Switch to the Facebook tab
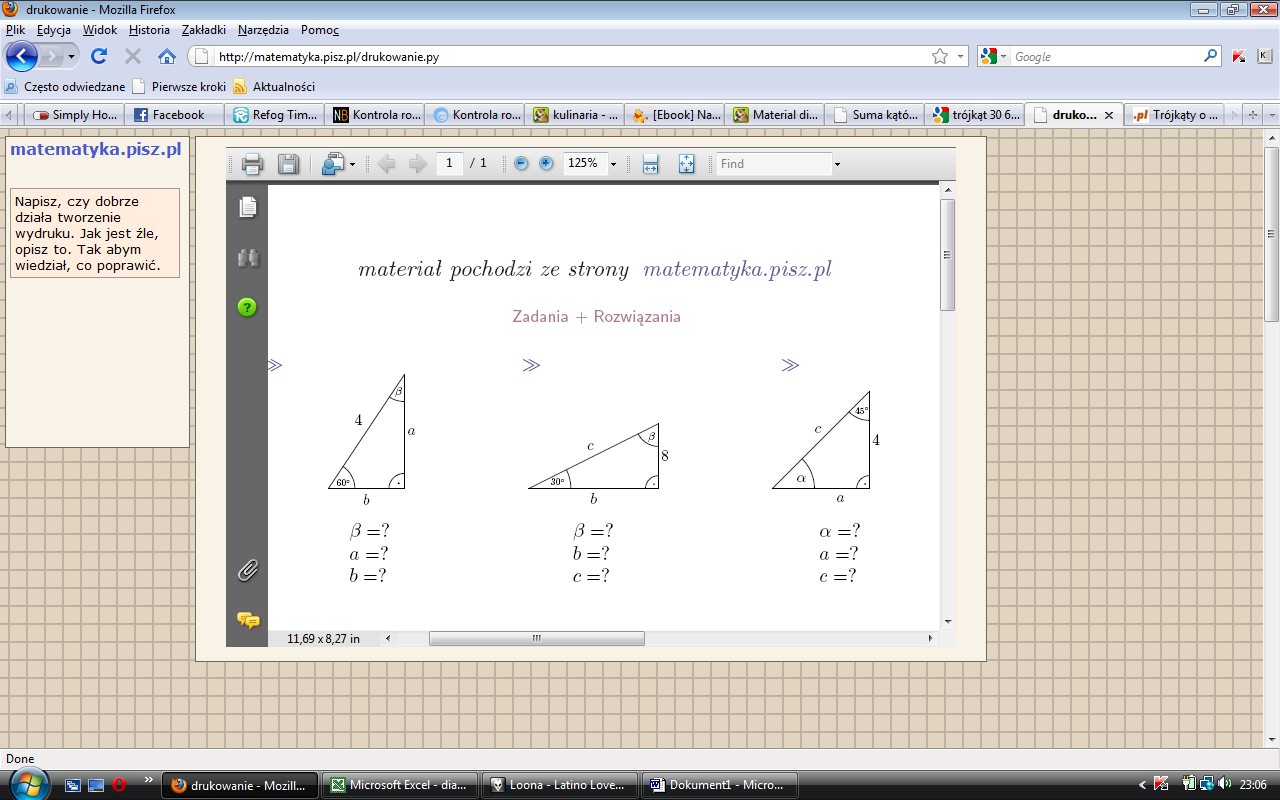The width and height of the screenshot is (1280, 800). [x=168, y=115]
